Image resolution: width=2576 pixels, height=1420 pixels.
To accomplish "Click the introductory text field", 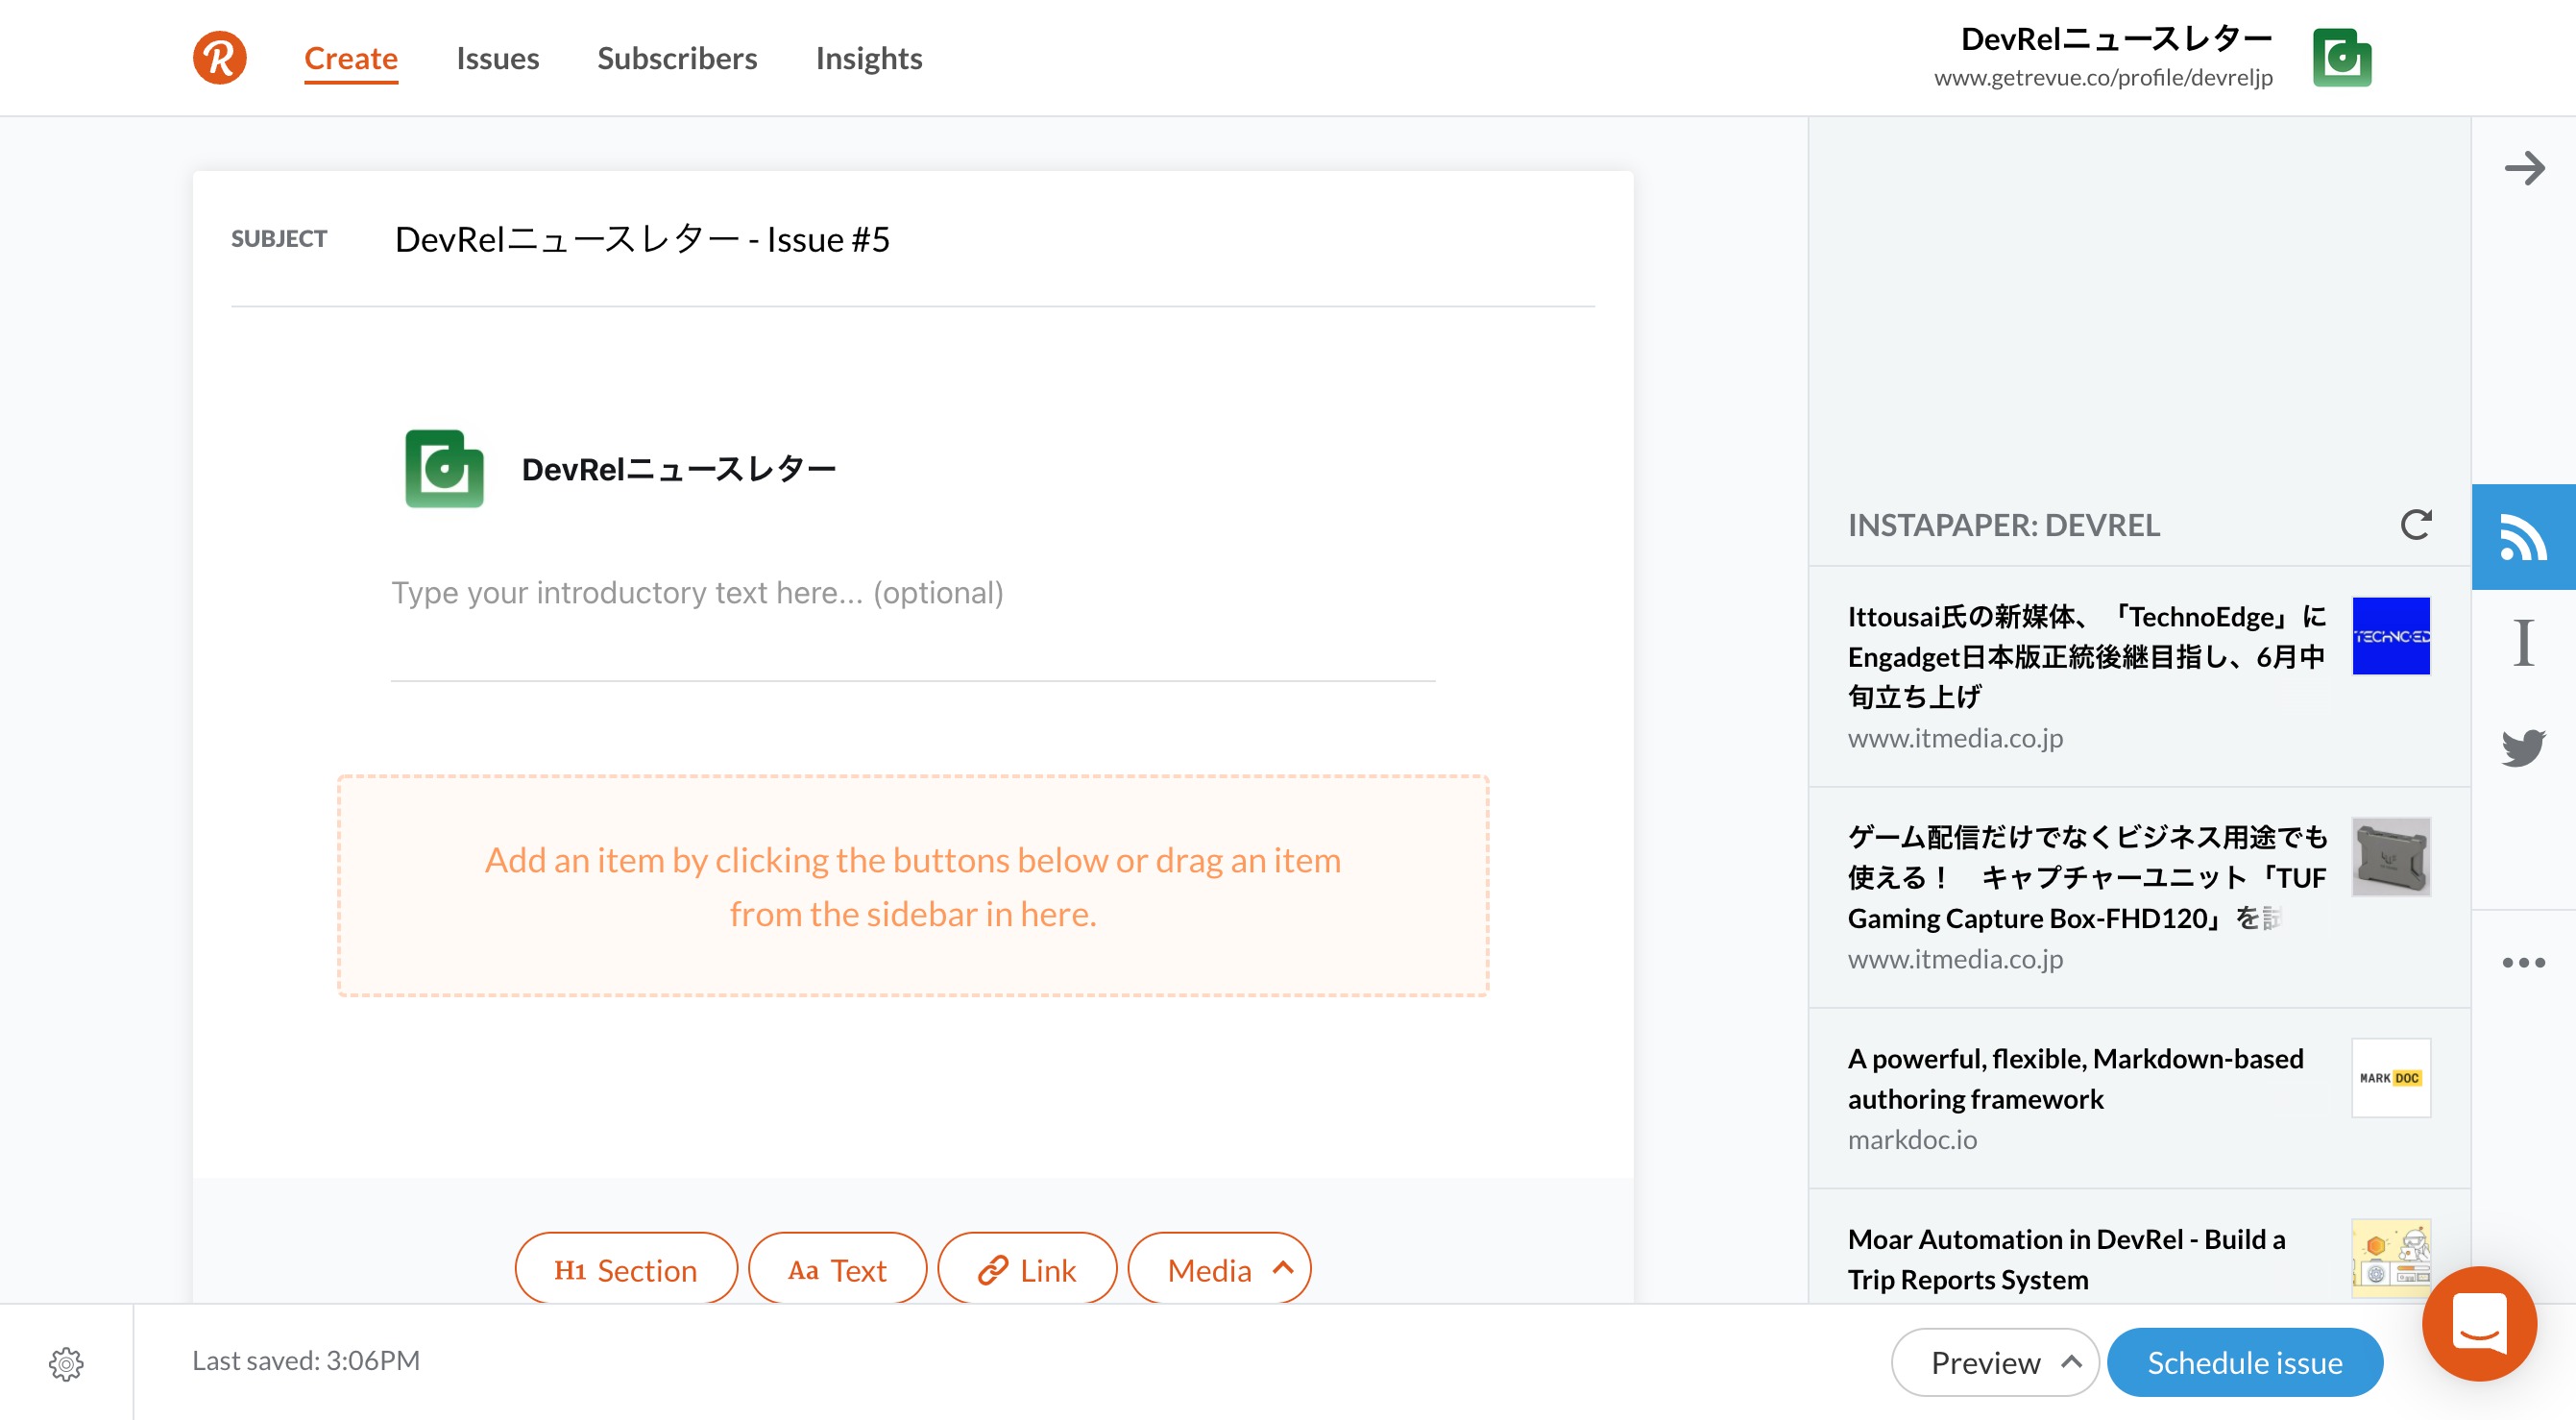I will click(x=912, y=593).
